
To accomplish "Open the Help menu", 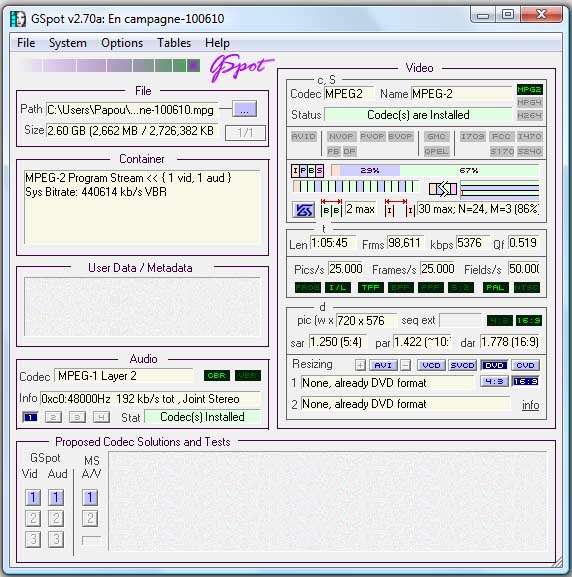I will click(x=217, y=43).
